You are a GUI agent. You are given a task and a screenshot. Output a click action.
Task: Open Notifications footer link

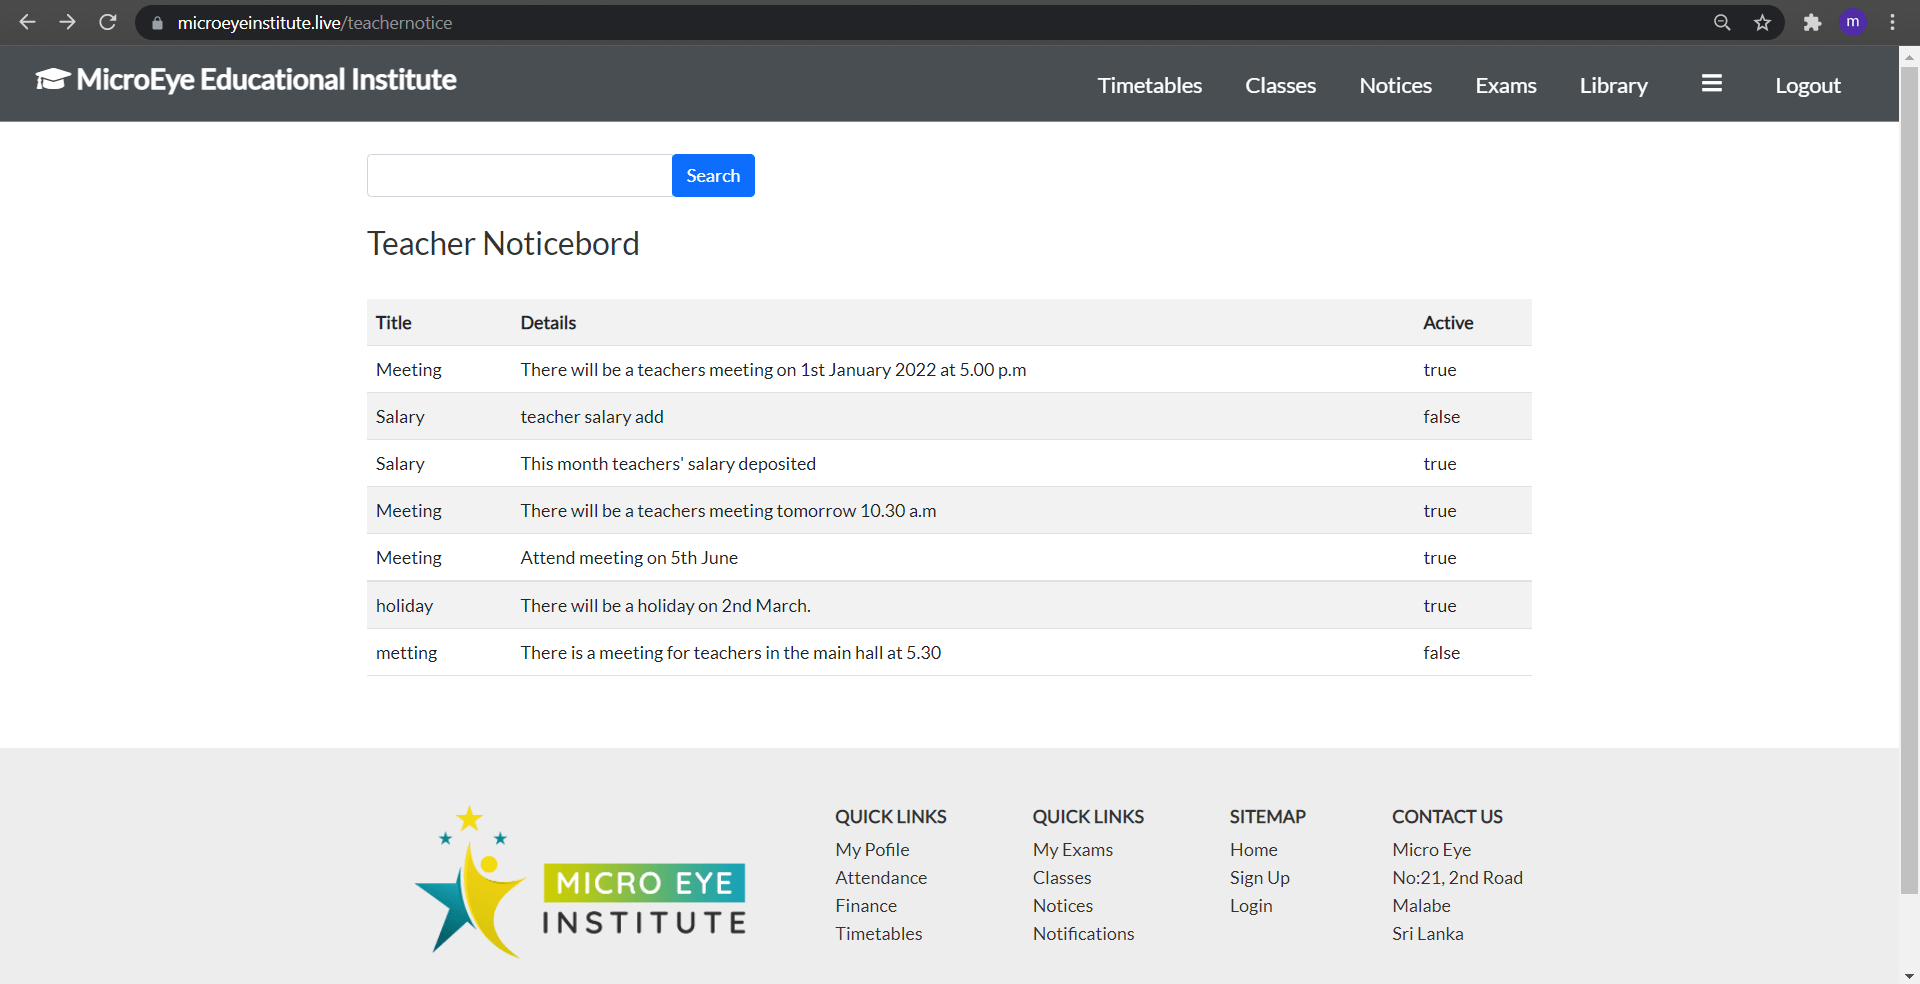1083,934
